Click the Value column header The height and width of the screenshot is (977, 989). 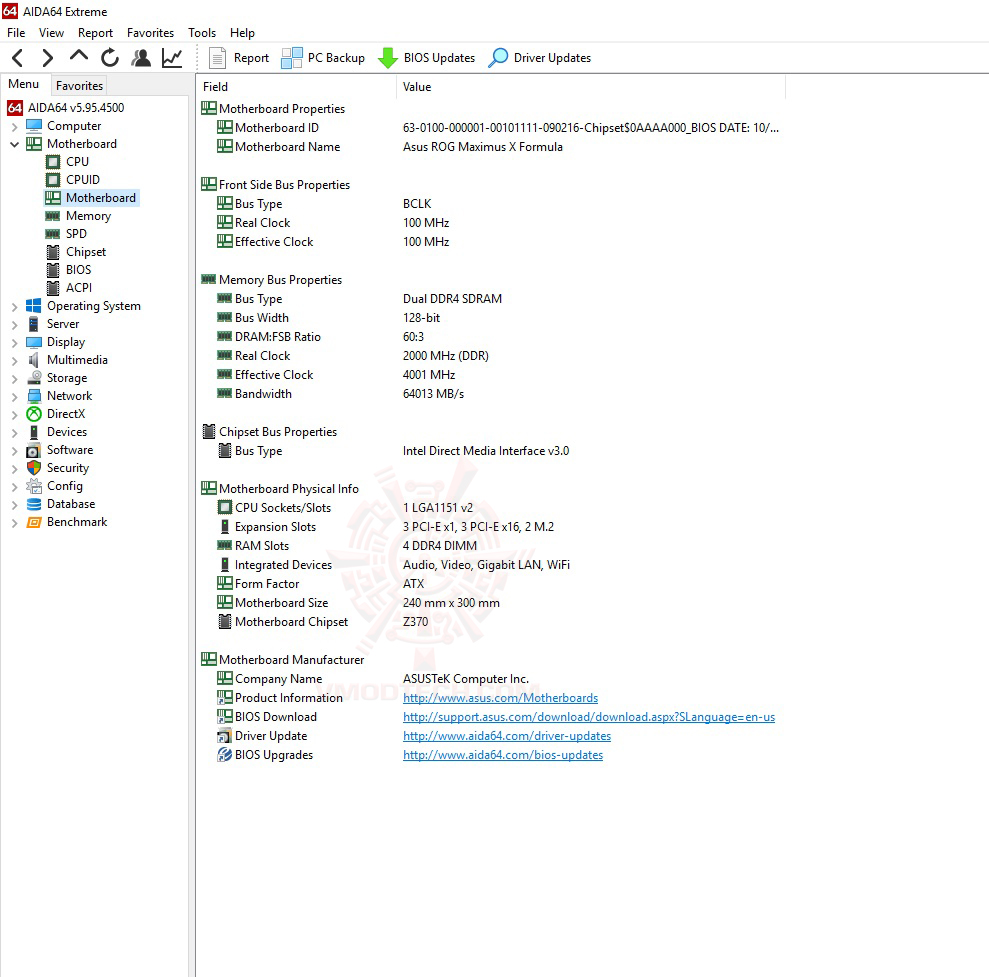[x=591, y=87]
